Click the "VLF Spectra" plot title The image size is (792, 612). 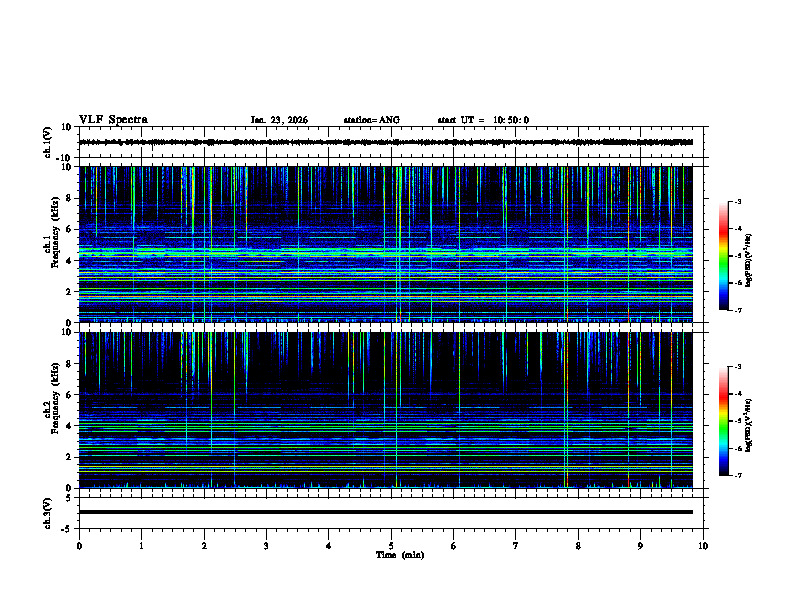click(113, 120)
